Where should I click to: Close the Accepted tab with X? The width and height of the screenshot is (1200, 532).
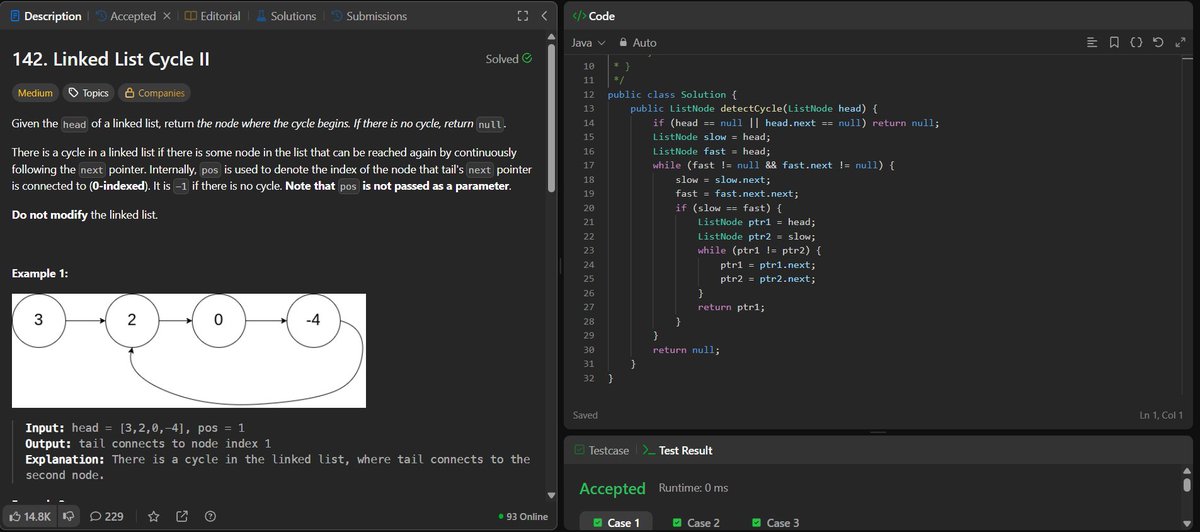tap(166, 16)
